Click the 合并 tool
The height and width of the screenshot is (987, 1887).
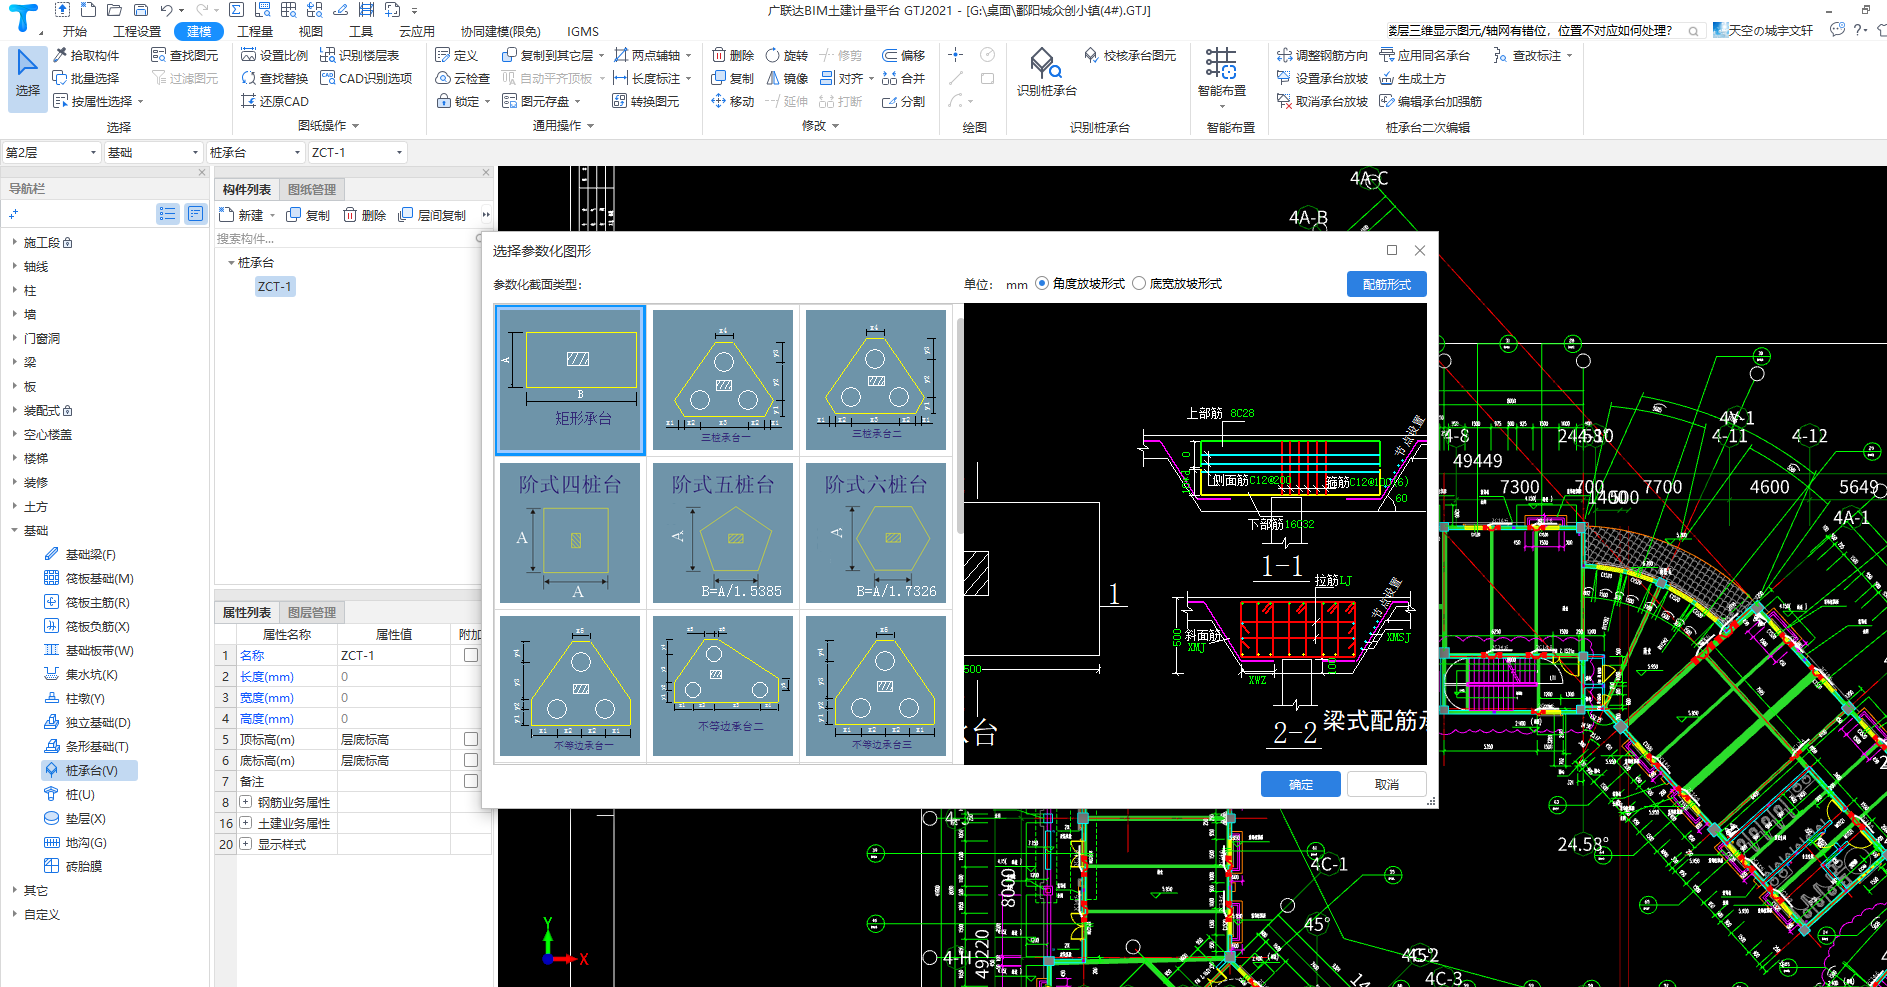coord(903,78)
